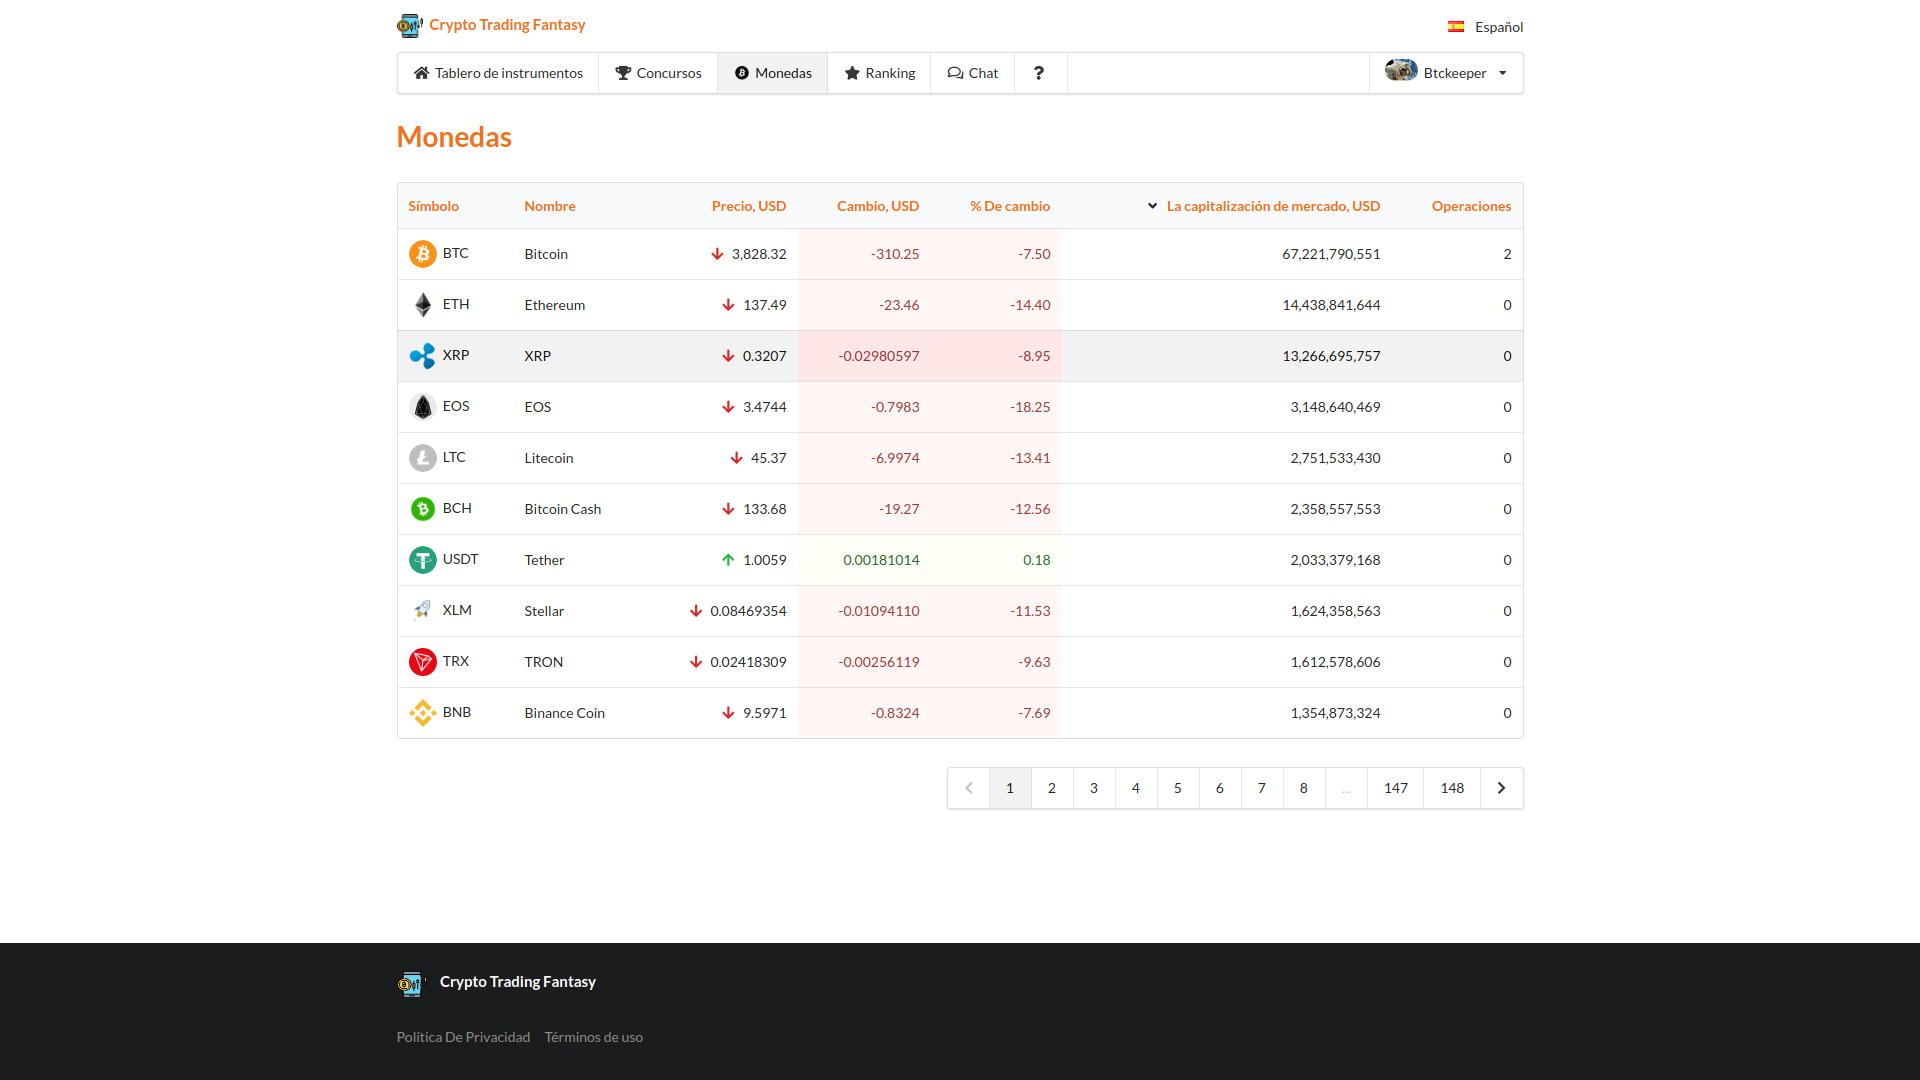Image resolution: width=1920 pixels, height=1080 pixels.
Task: Click the TRON red icon
Action: click(x=422, y=662)
